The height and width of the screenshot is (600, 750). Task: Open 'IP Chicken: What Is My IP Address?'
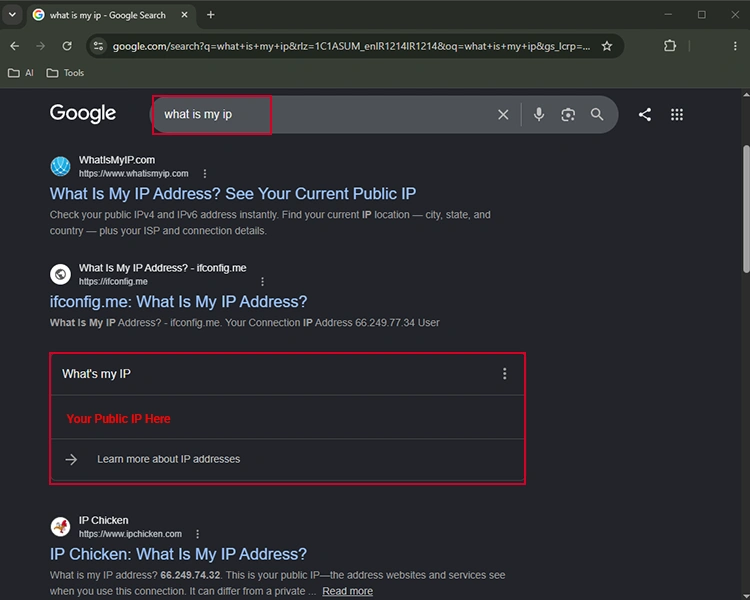178,554
